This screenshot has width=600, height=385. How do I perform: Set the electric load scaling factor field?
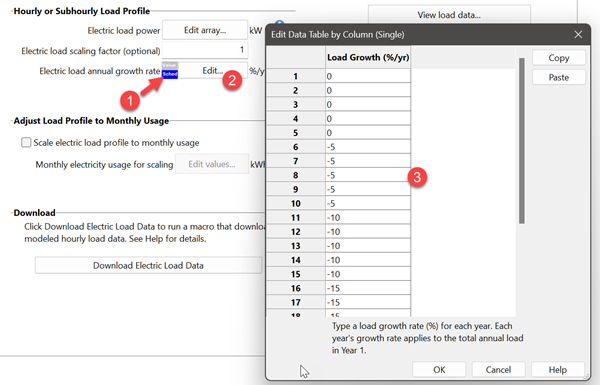pyautogui.click(x=205, y=50)
